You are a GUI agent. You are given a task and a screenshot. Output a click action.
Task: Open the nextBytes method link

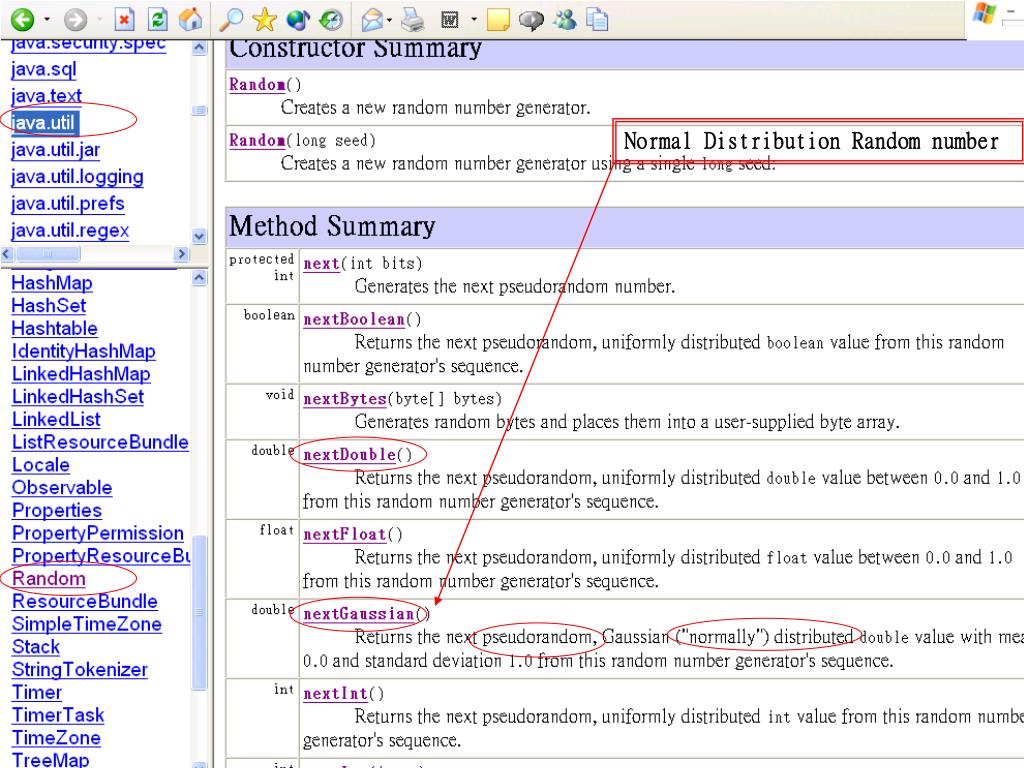point(345,399)
